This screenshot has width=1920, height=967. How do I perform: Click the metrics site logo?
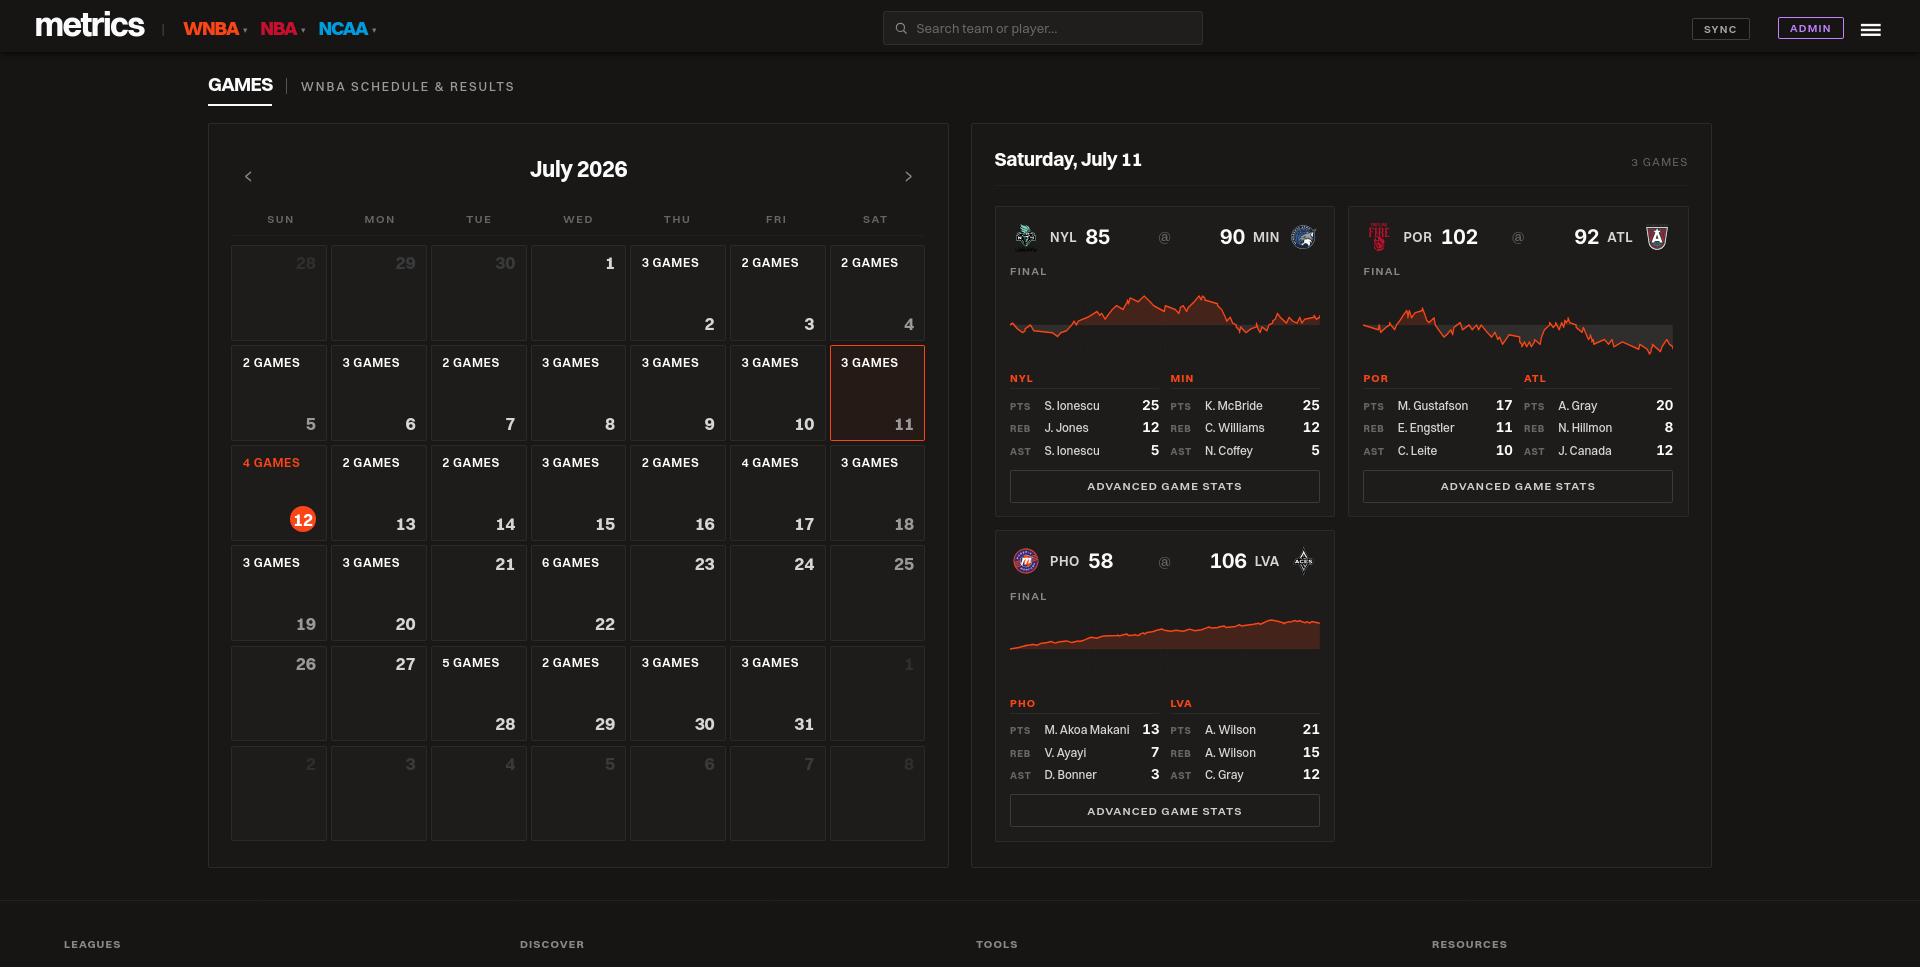[90, 26]
